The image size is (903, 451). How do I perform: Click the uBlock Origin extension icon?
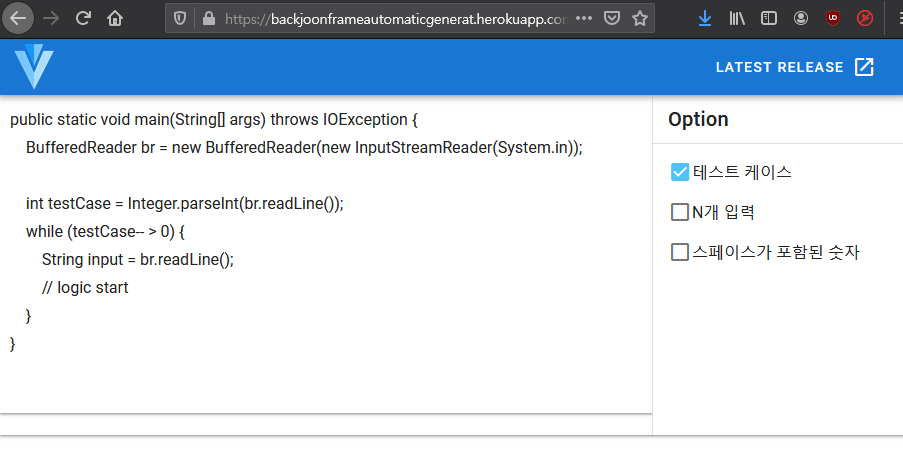(832, 18)
